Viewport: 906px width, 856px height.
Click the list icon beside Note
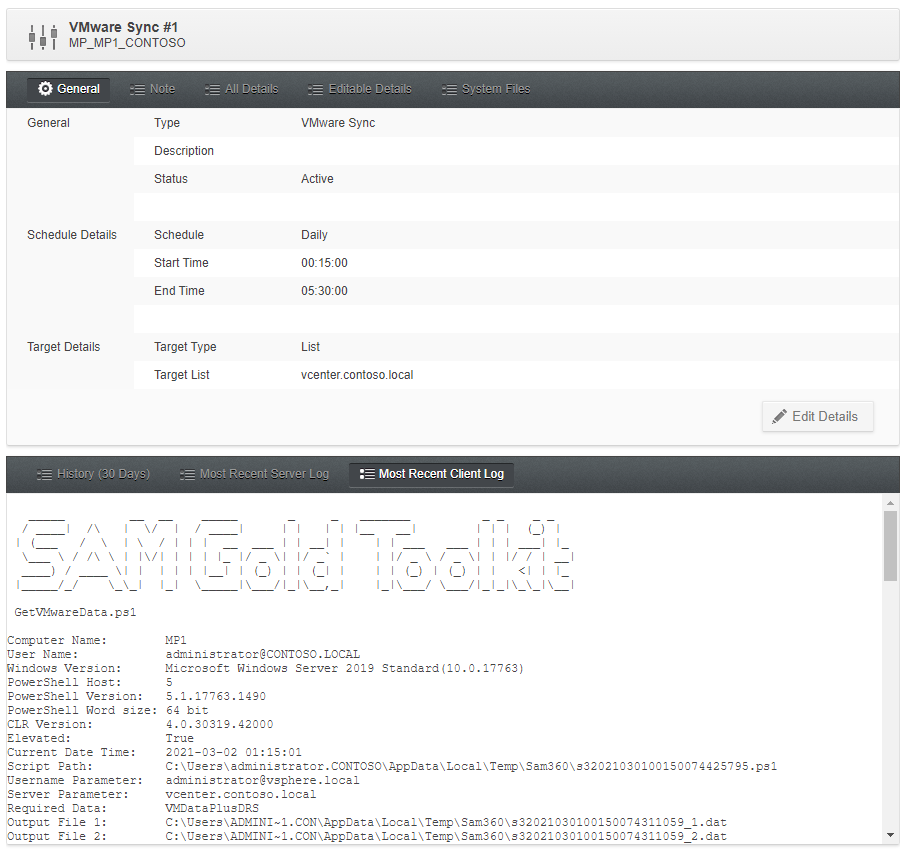138,90
